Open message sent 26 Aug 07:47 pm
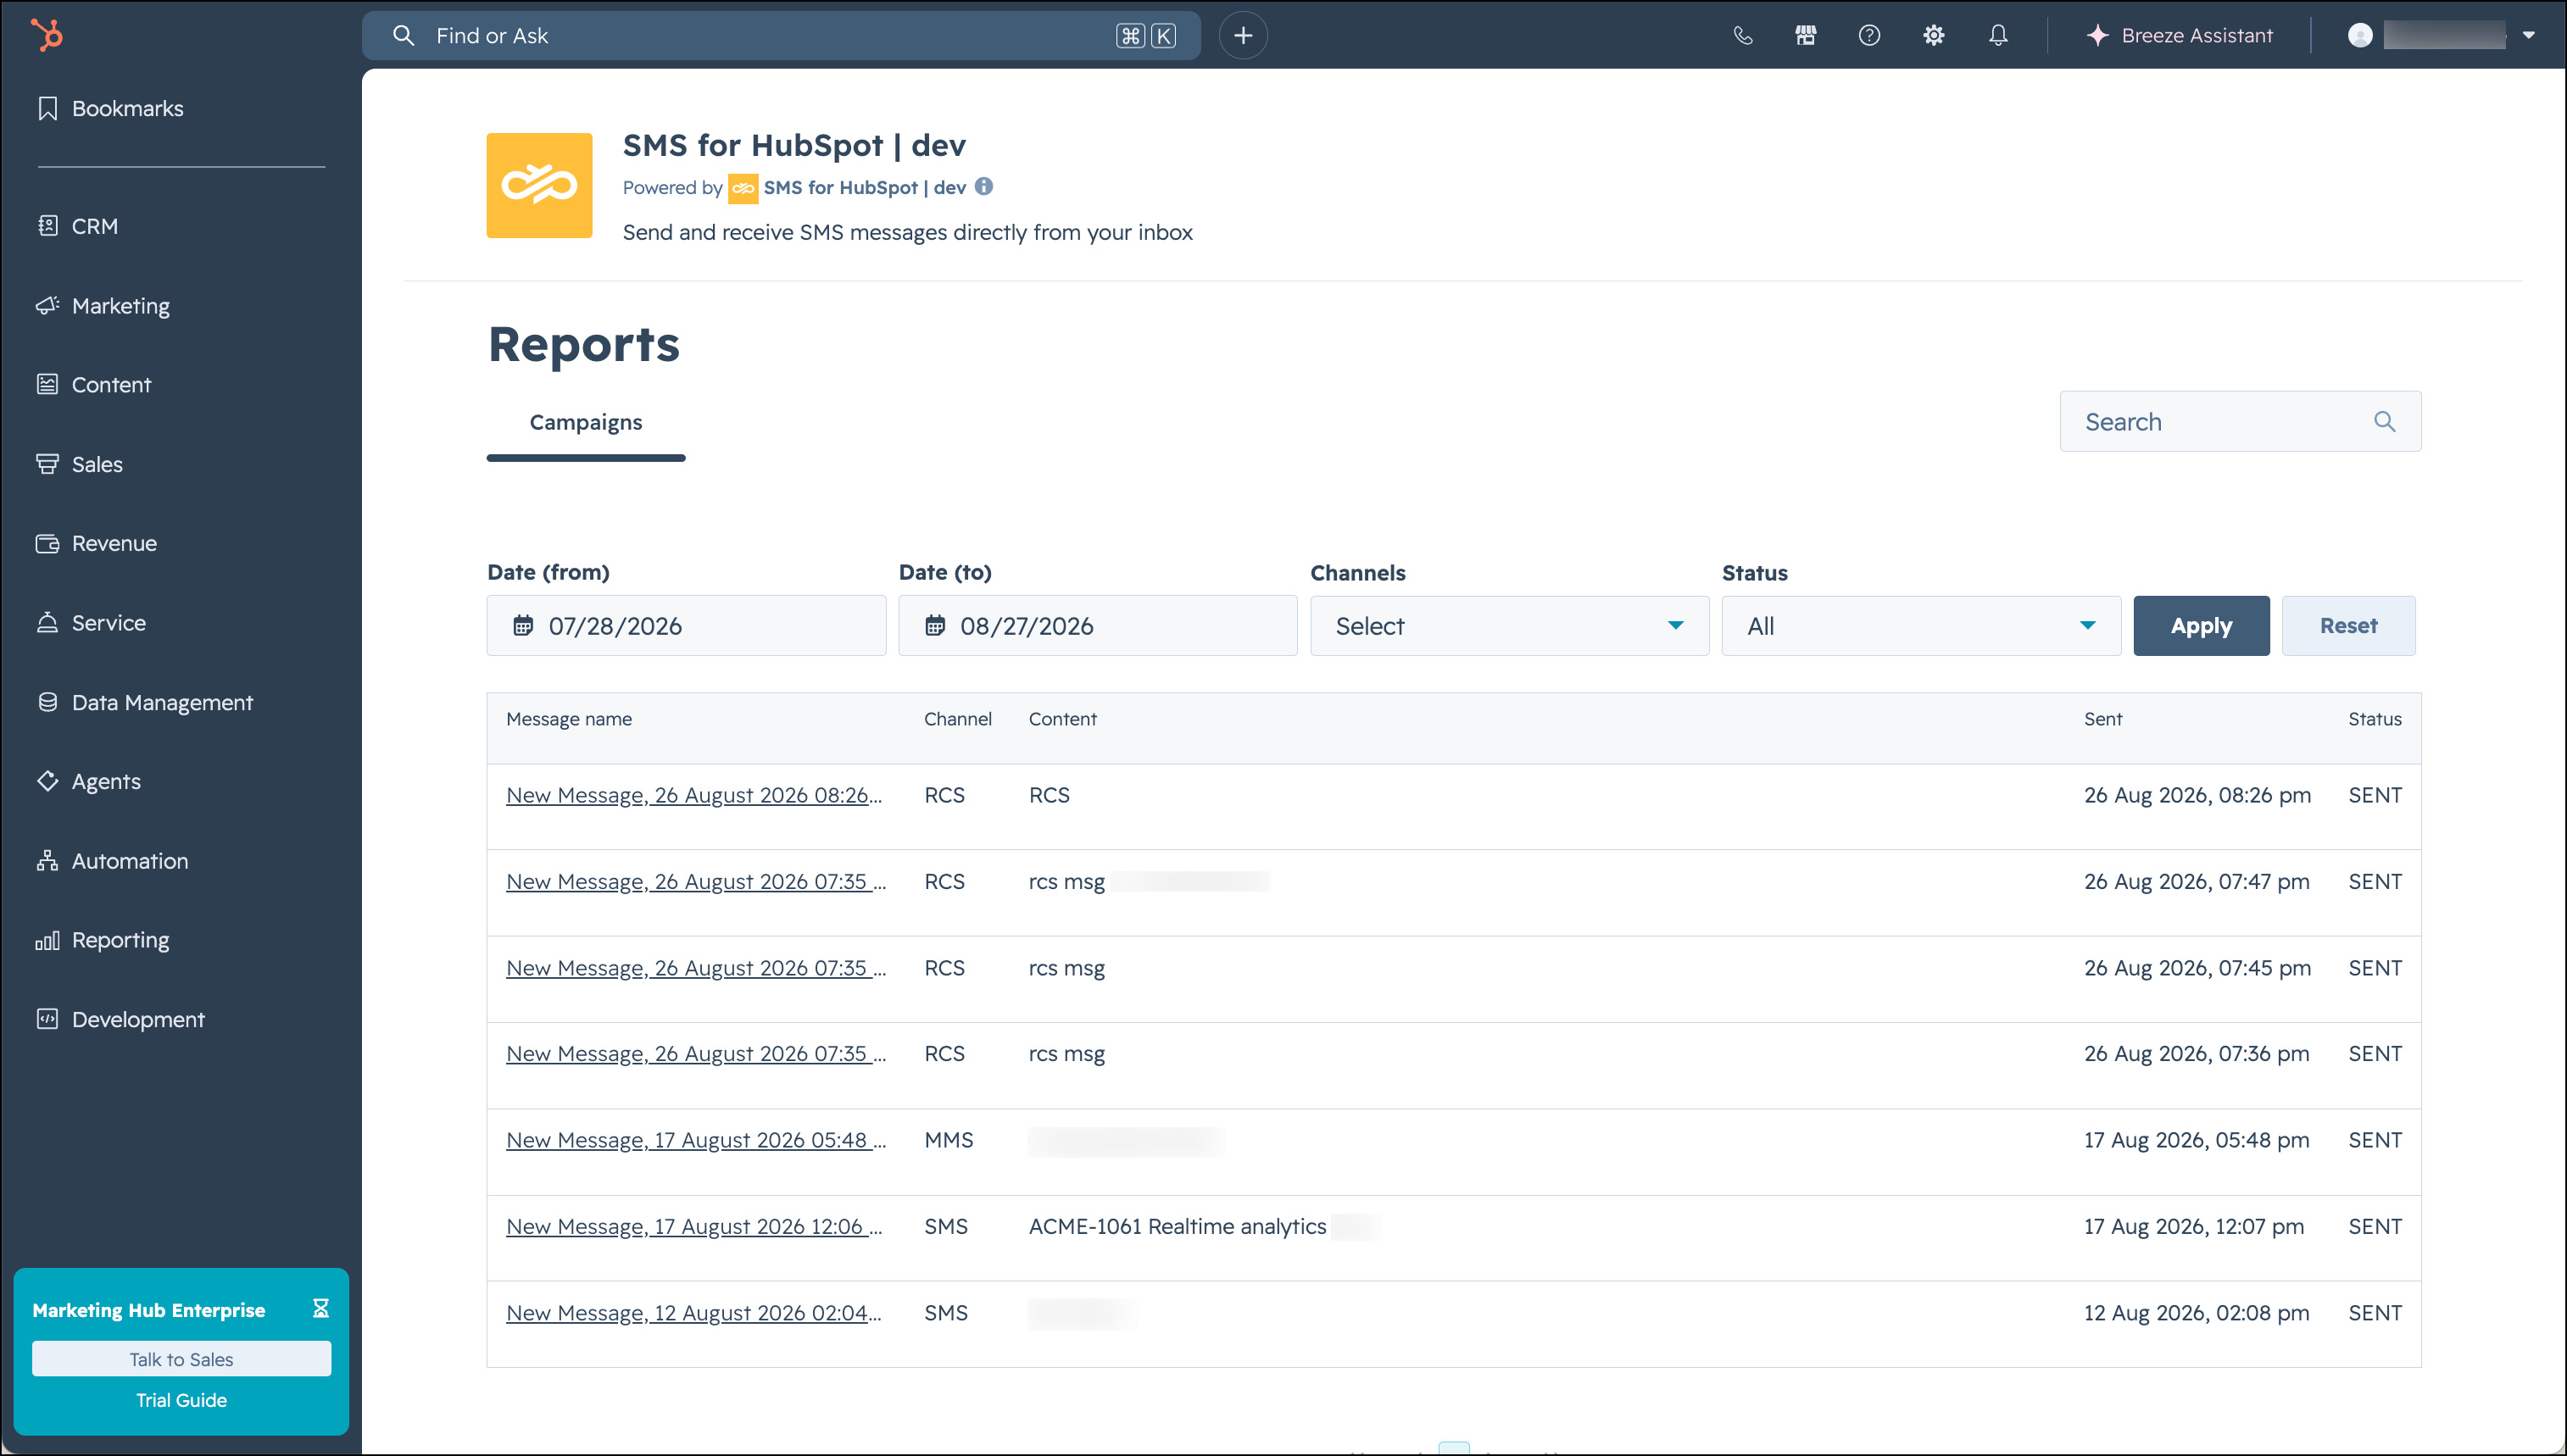This screenshot has height=1456, width=2567. 696,881
